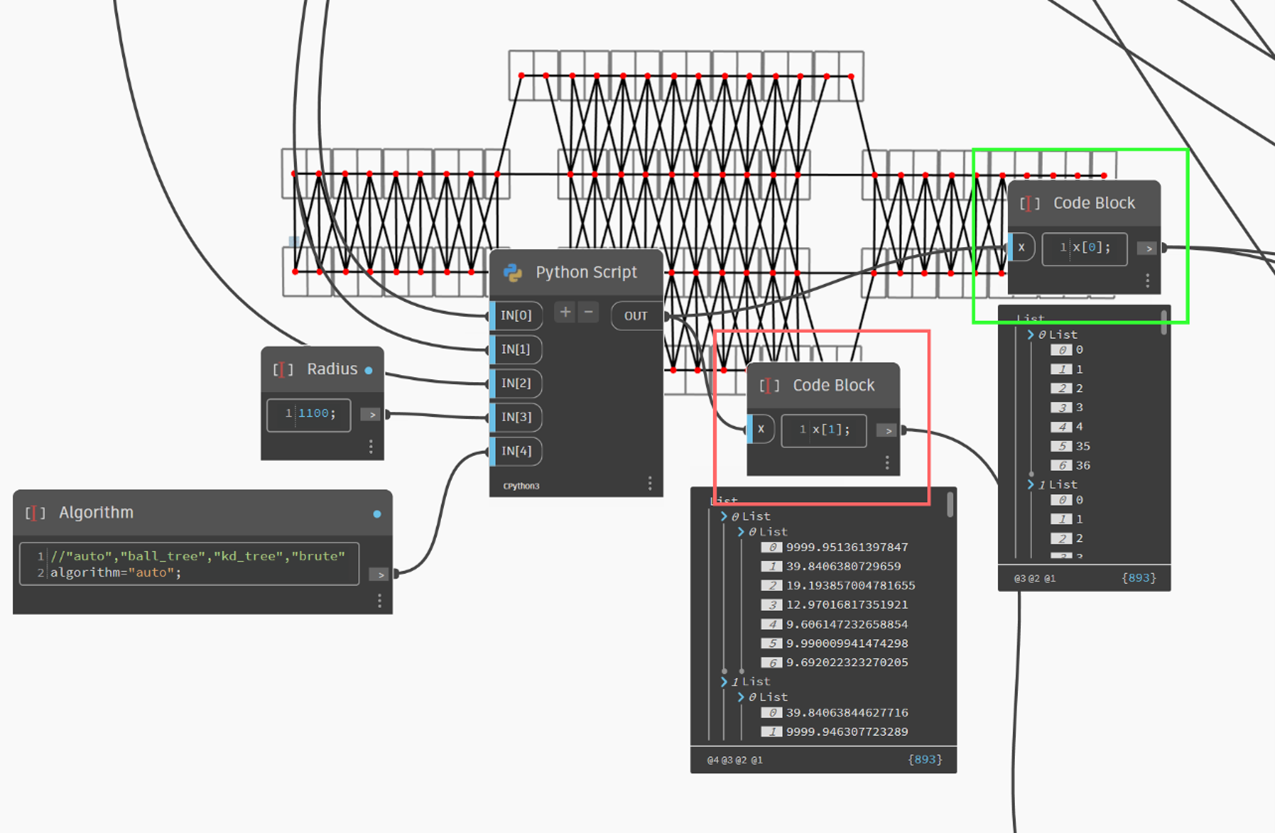Open the Algorithm node's three-dot options menu

pyautogui.click(x=379, y=601)
